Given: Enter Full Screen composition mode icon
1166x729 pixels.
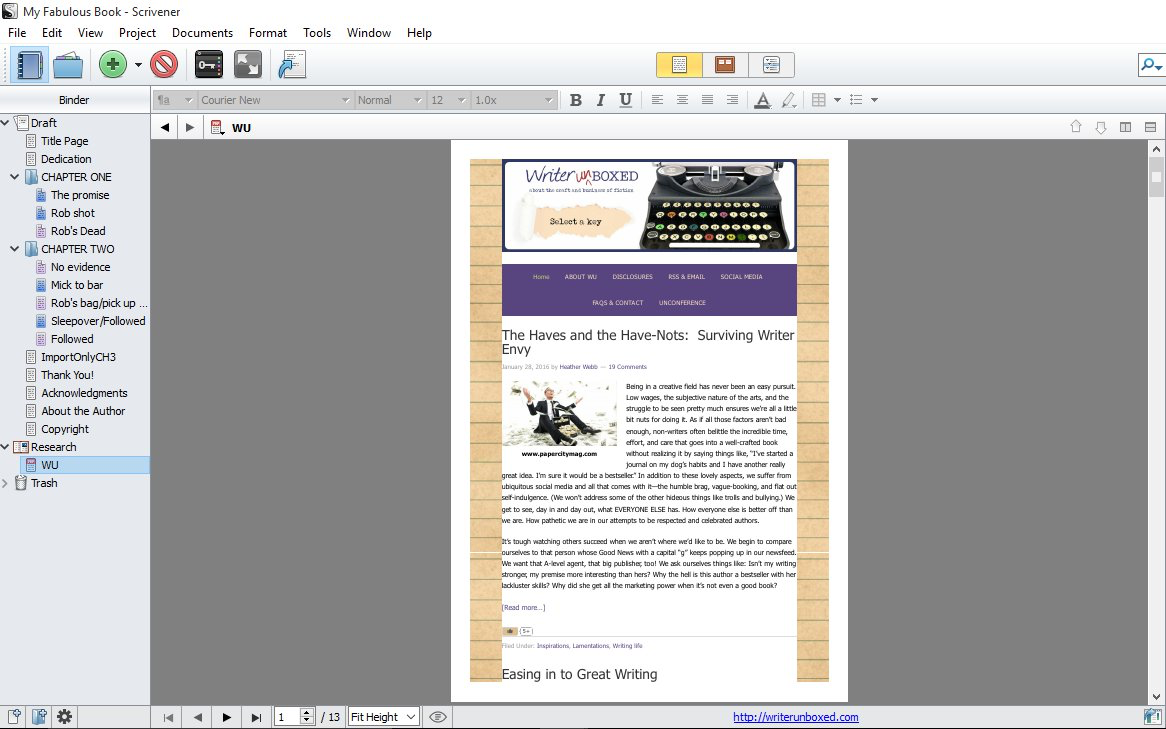Looking at the screenshot, I should coord(248,65).
